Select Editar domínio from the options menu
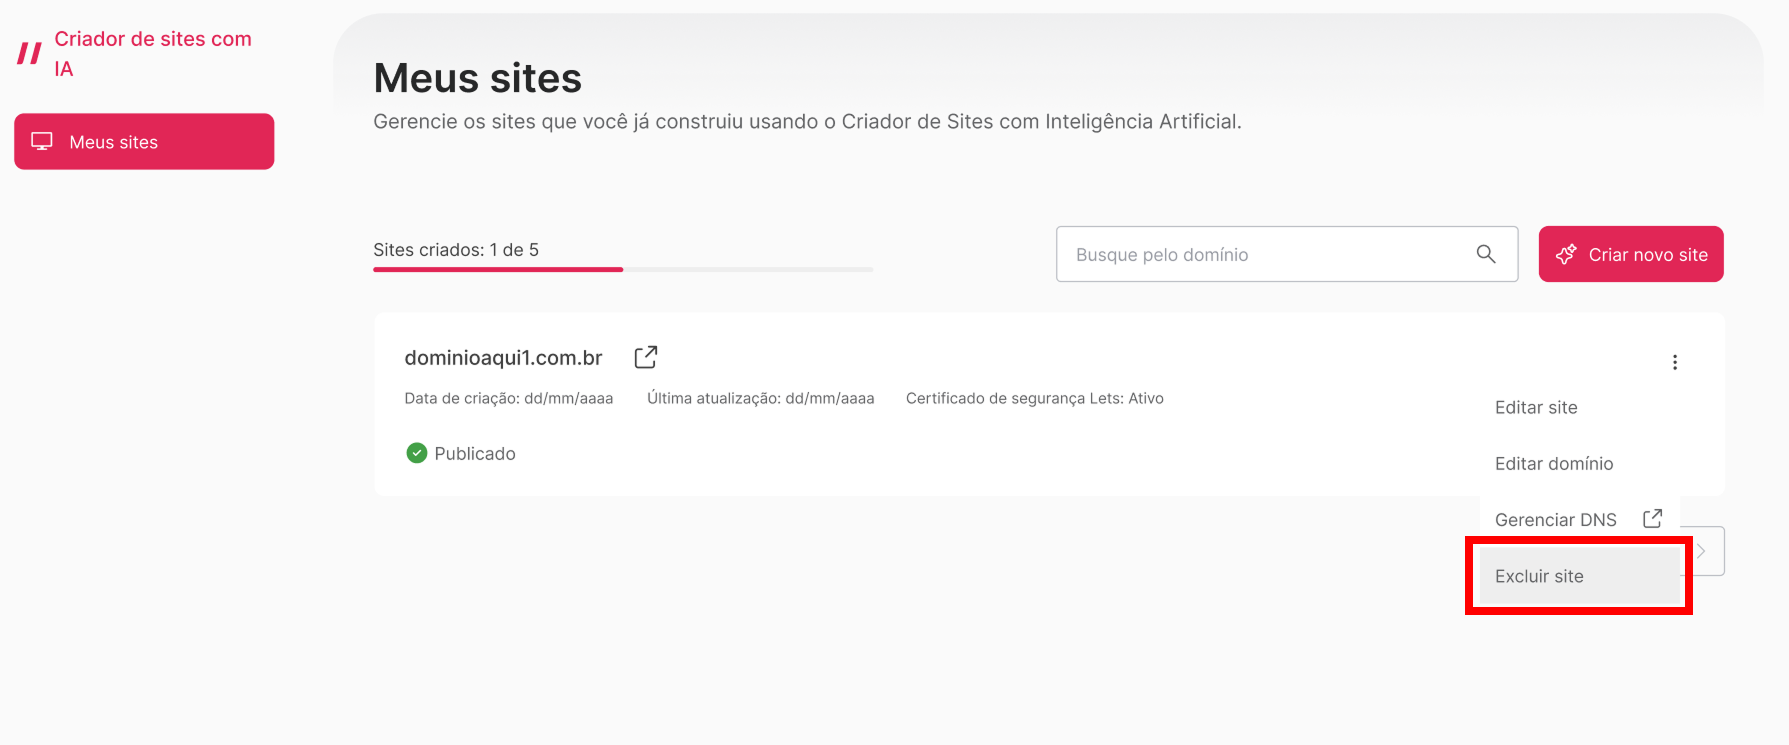 tap(1554, 463)
